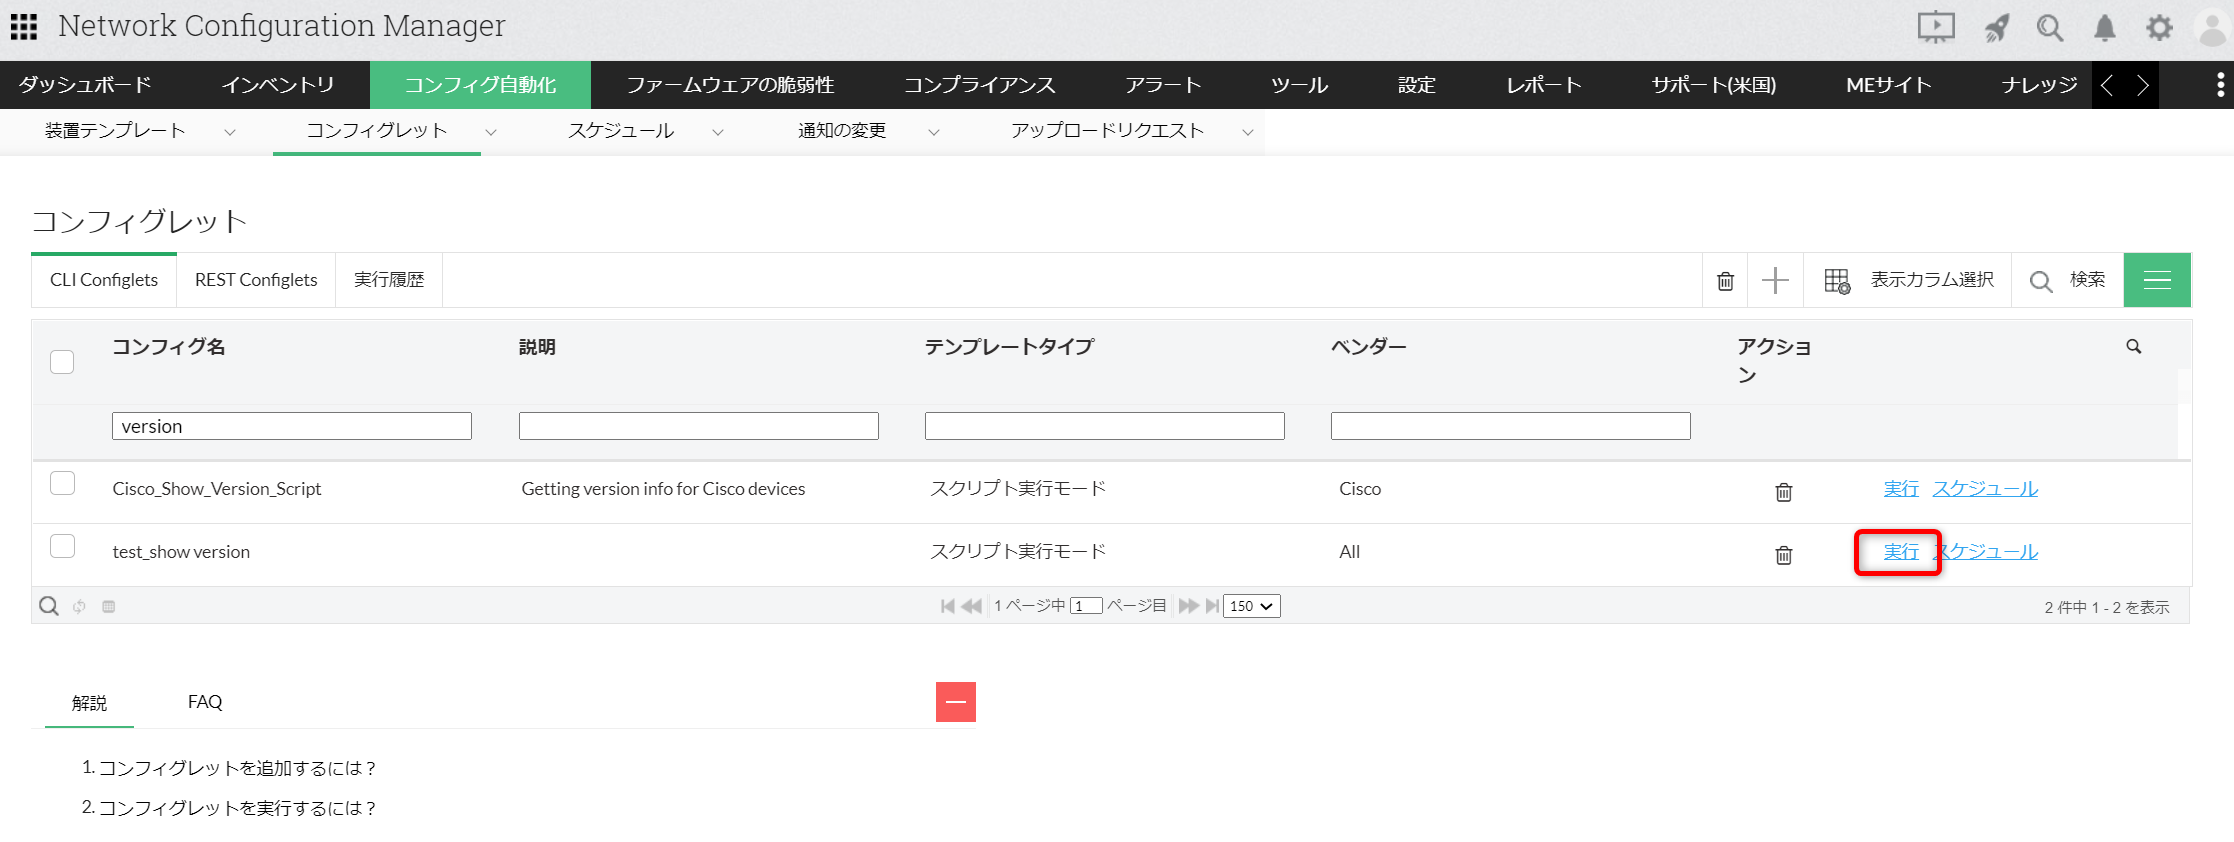Click スケジュール link for test_show version

pos(1985,552)
